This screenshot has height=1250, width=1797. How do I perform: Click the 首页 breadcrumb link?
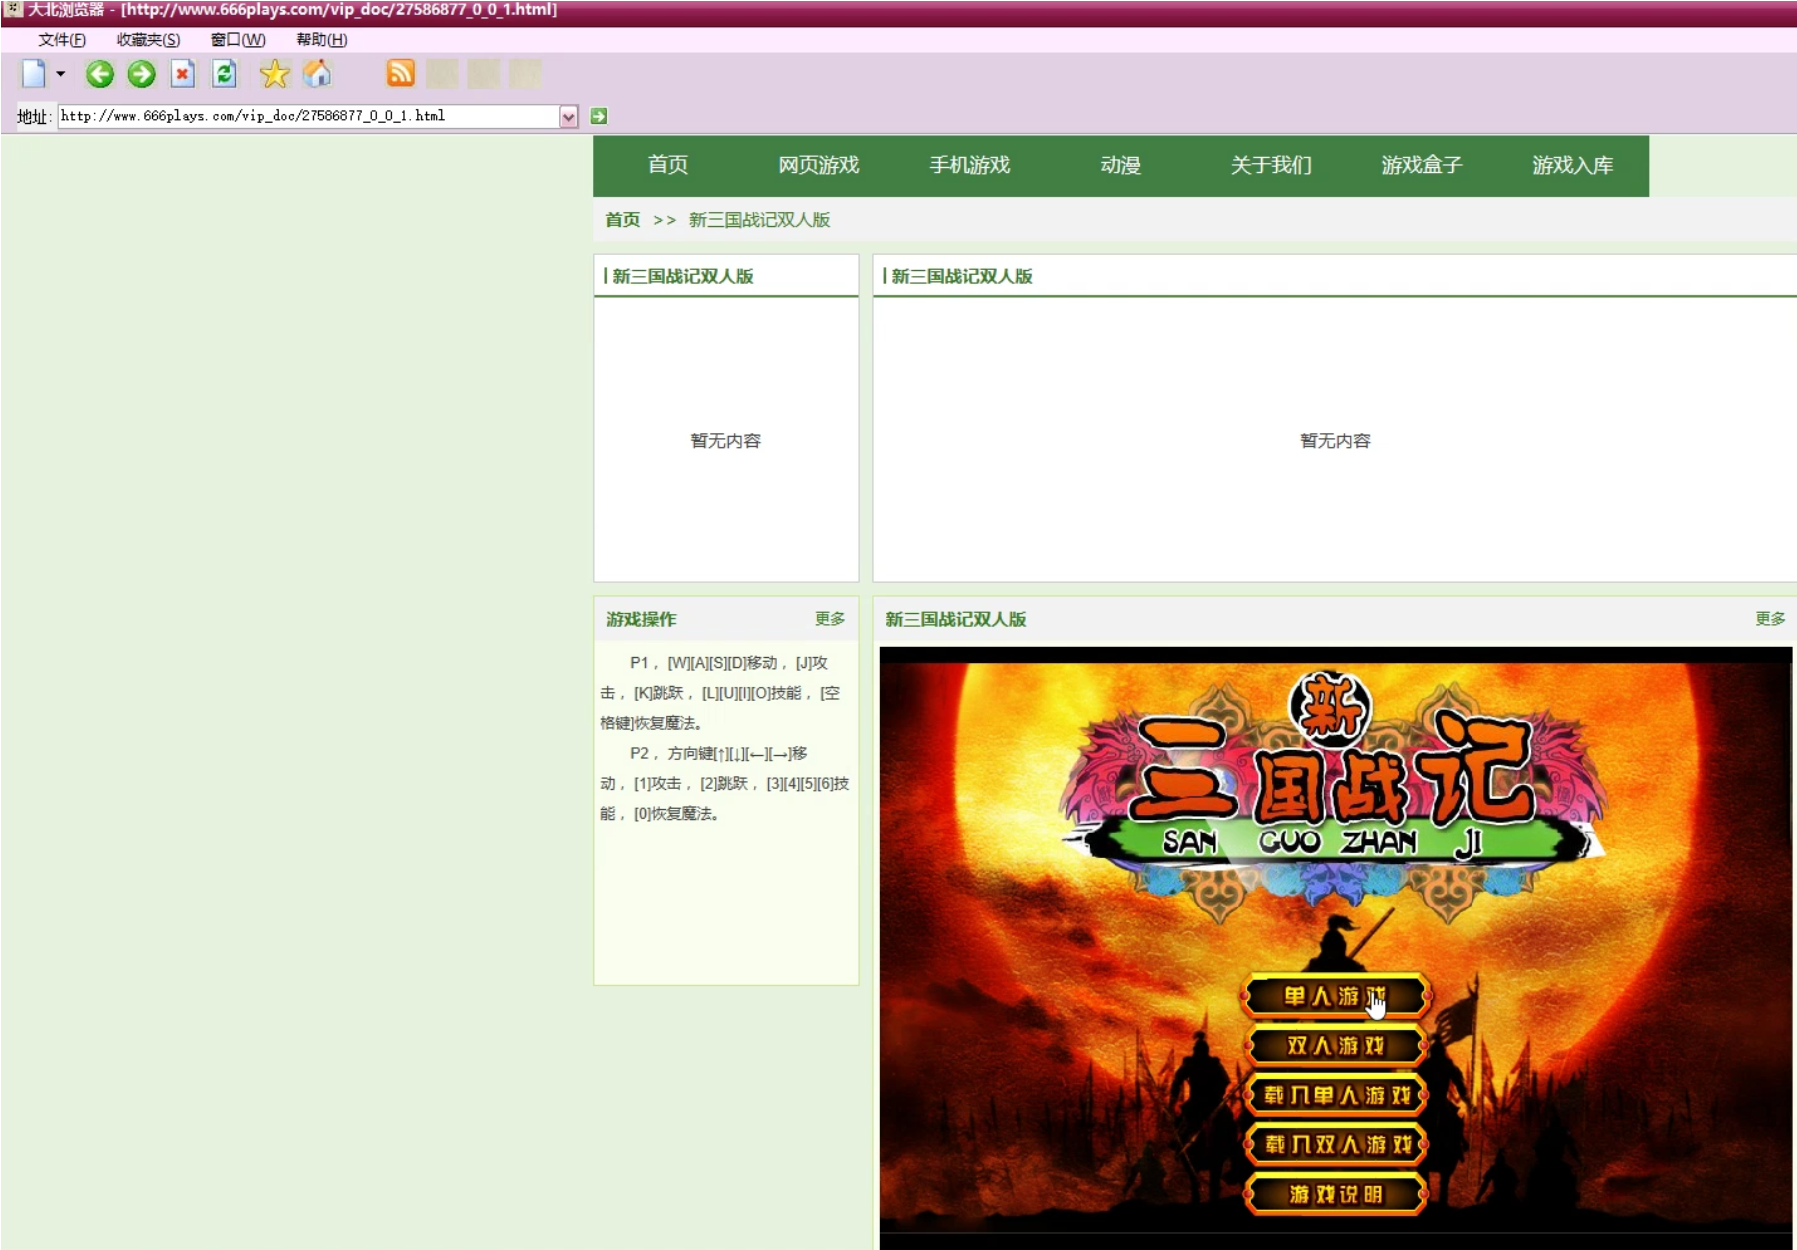(623, 220)
